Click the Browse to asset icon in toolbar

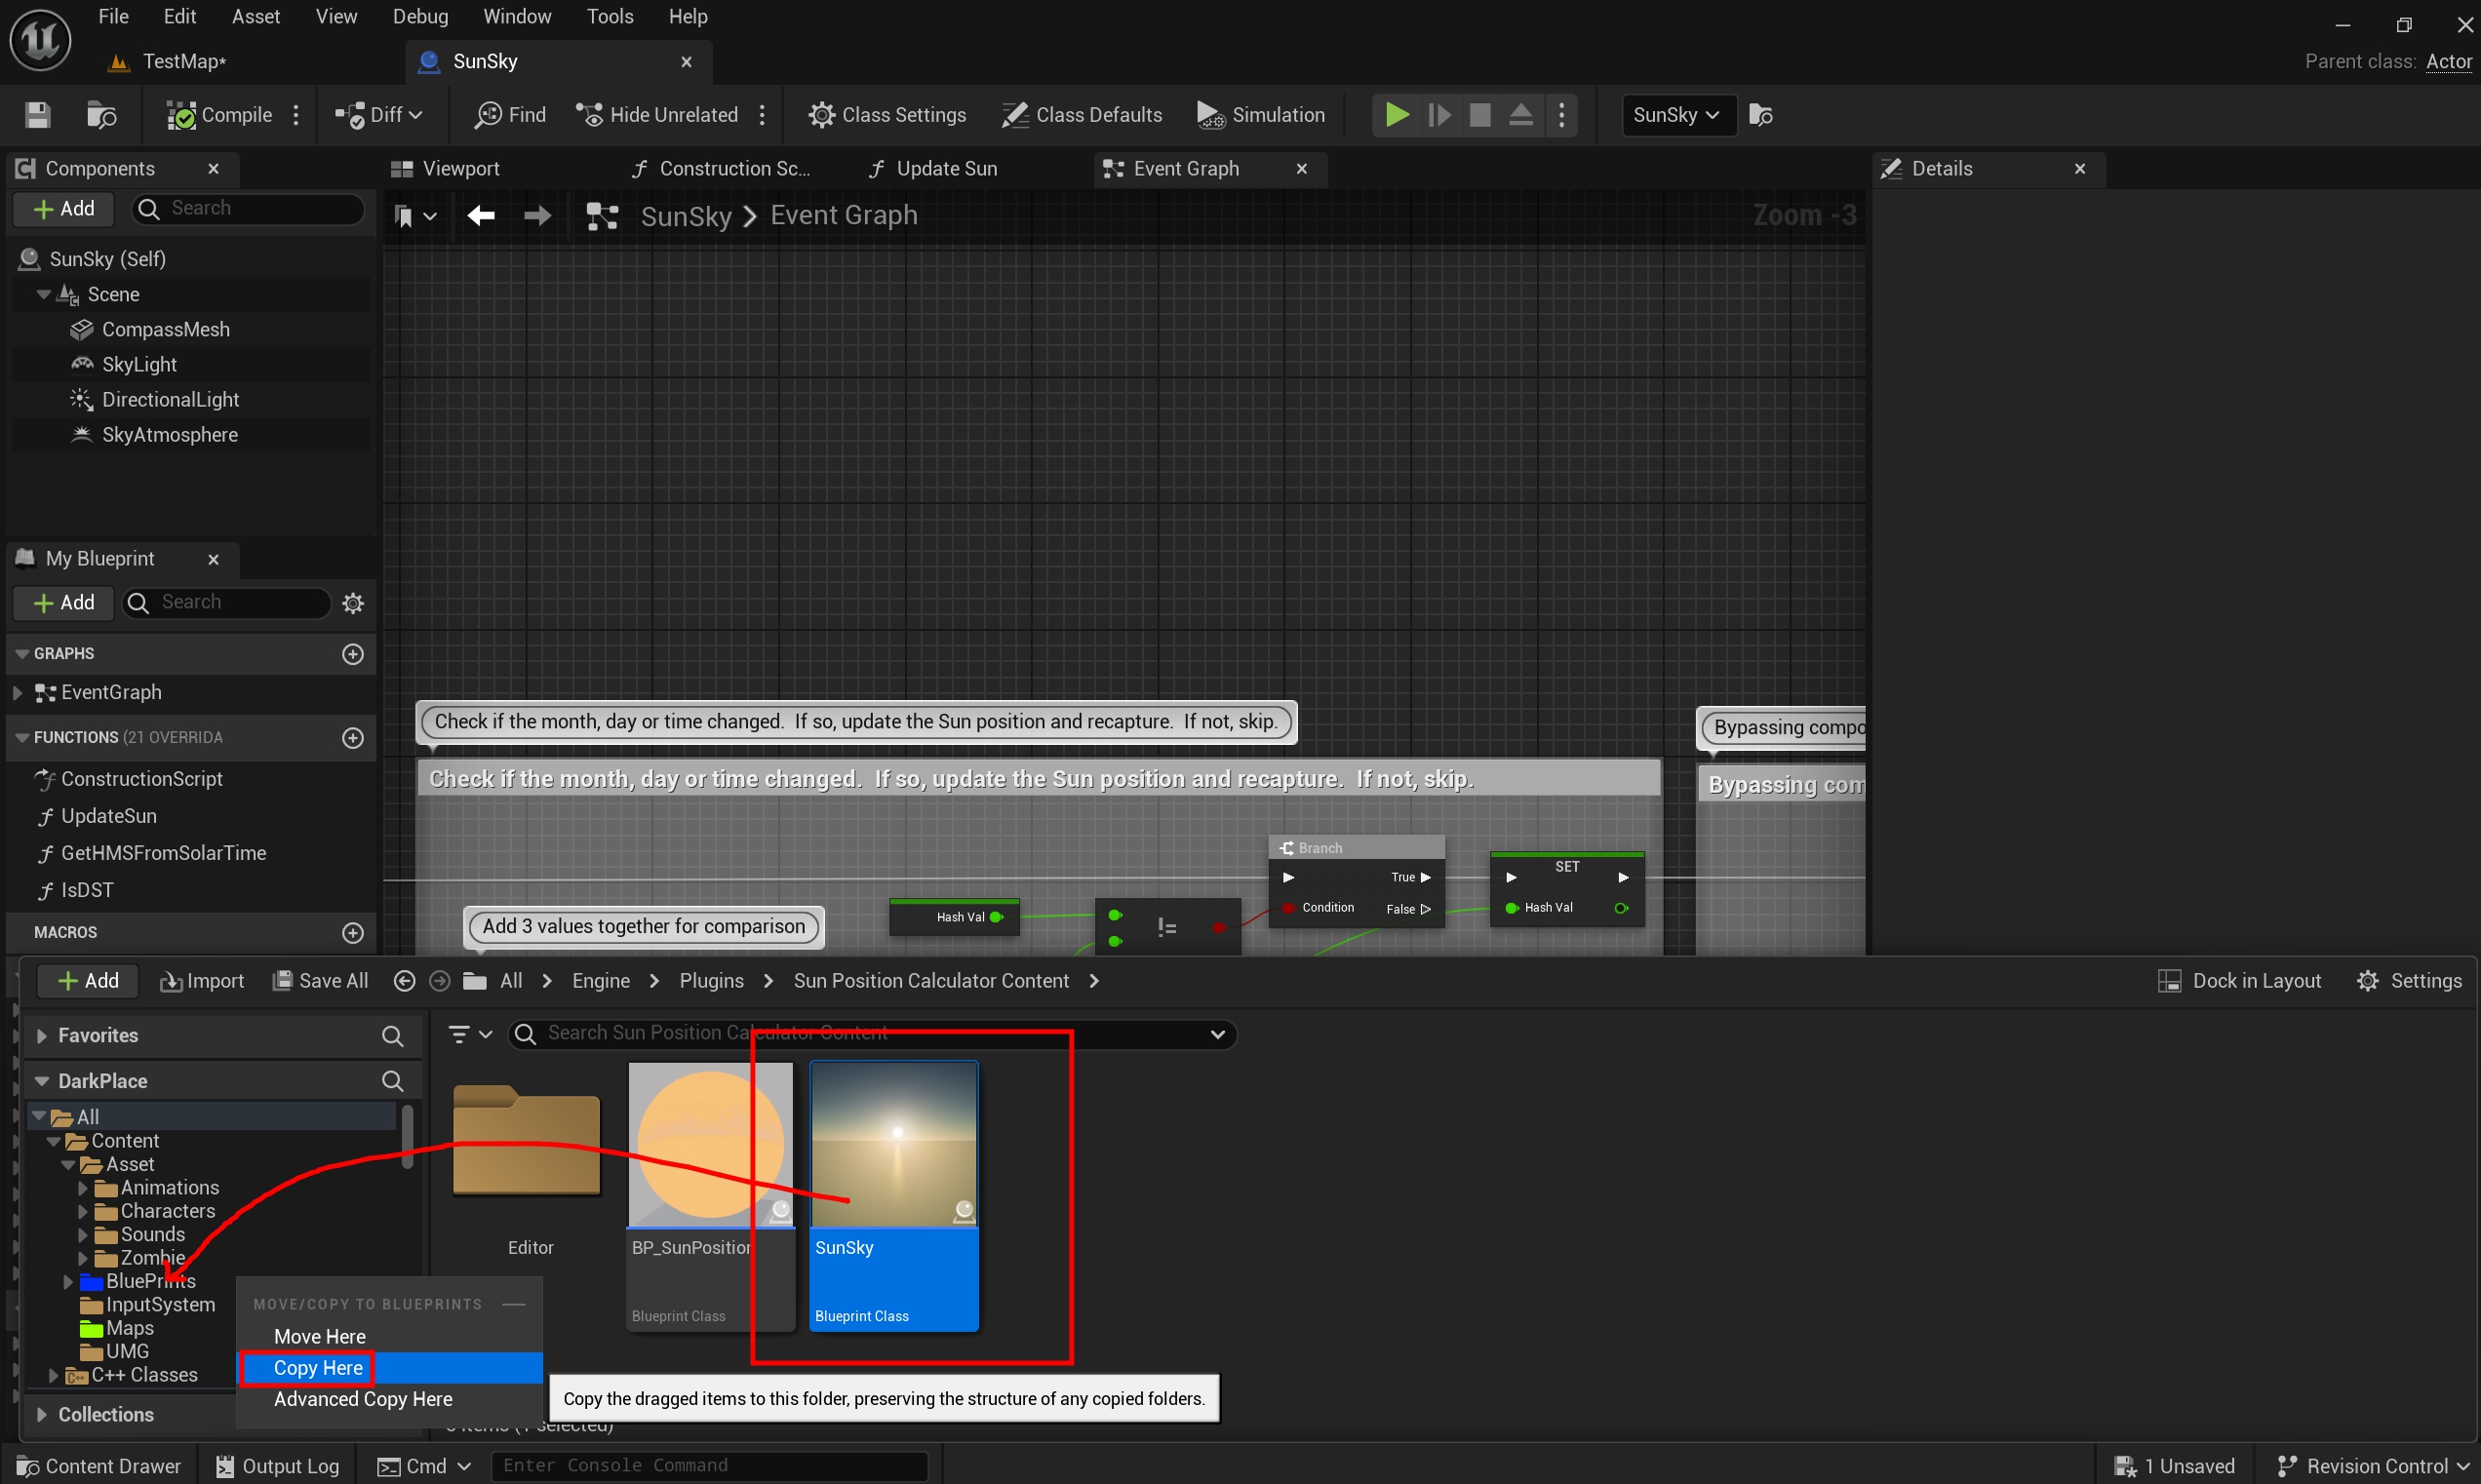pyautogui.click(x=101, y=116)
